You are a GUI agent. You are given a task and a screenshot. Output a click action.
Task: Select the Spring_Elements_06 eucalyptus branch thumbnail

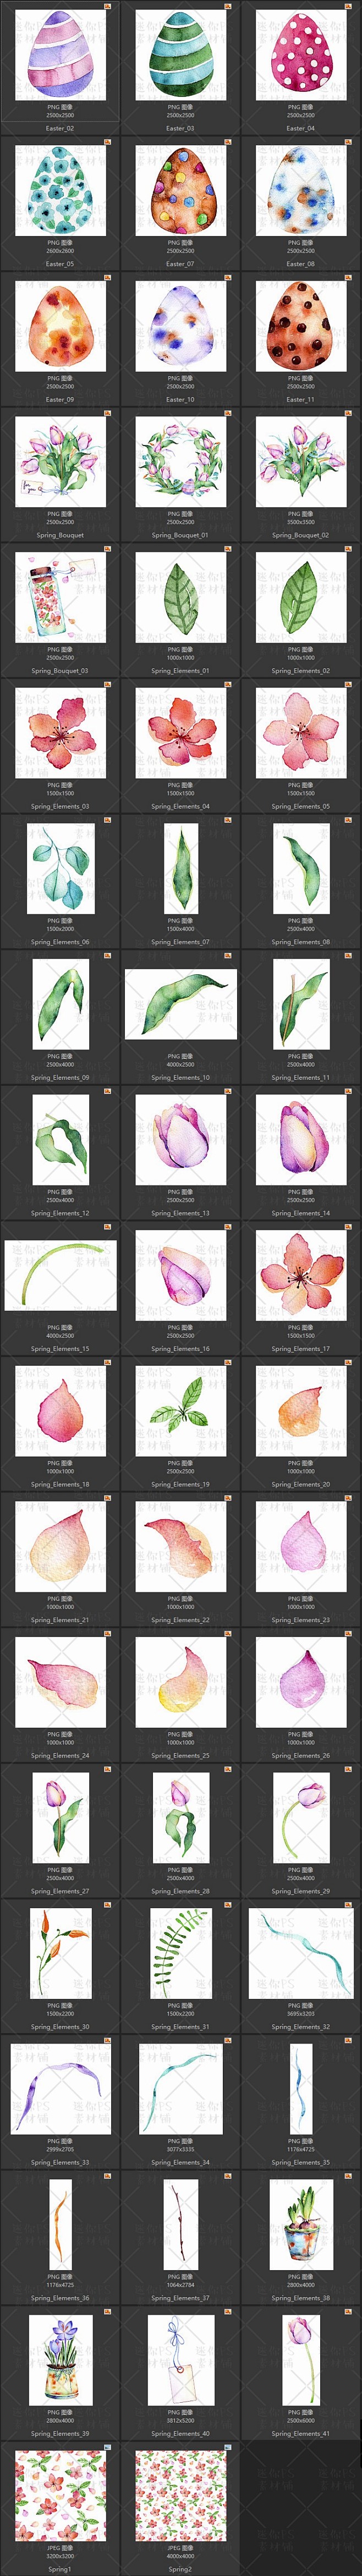[60, 869]
